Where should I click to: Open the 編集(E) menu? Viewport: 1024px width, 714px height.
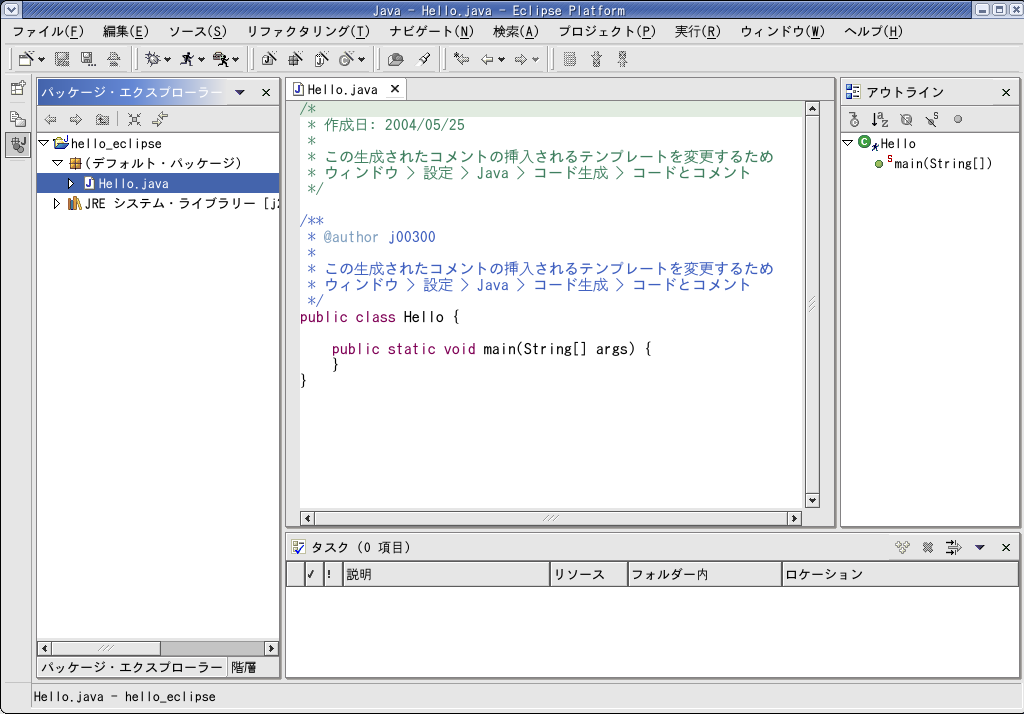(x=125, y=31)
